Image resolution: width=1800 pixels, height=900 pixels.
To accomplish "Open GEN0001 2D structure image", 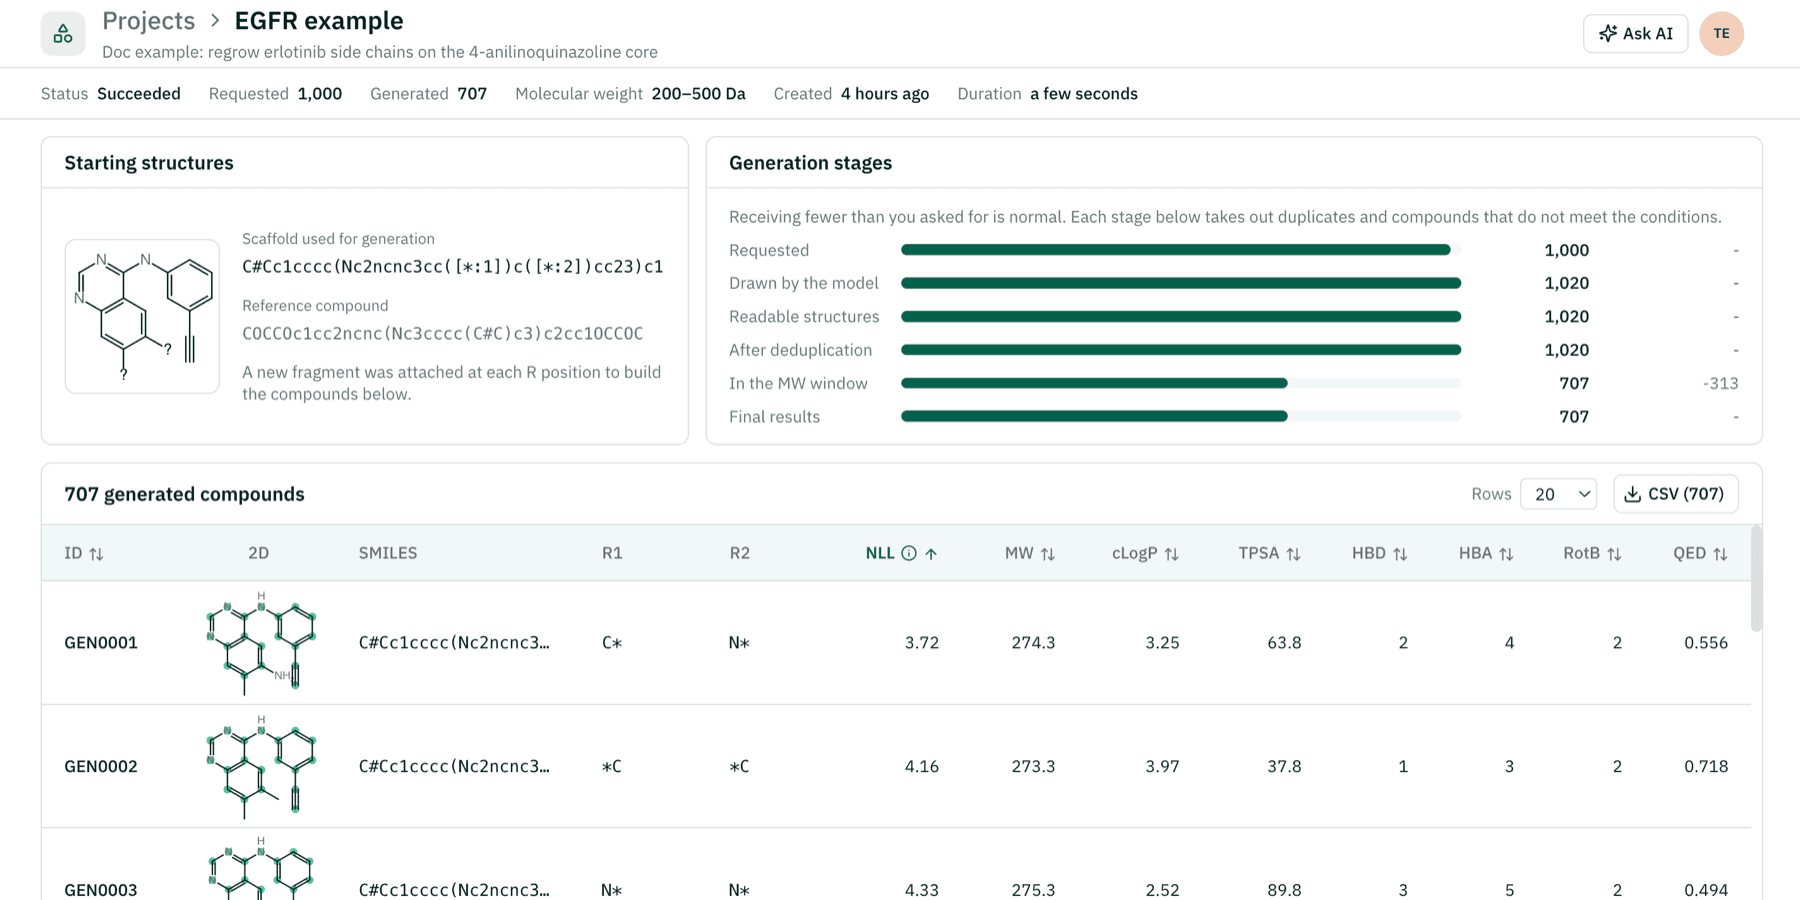I will [x=260, y=643].
